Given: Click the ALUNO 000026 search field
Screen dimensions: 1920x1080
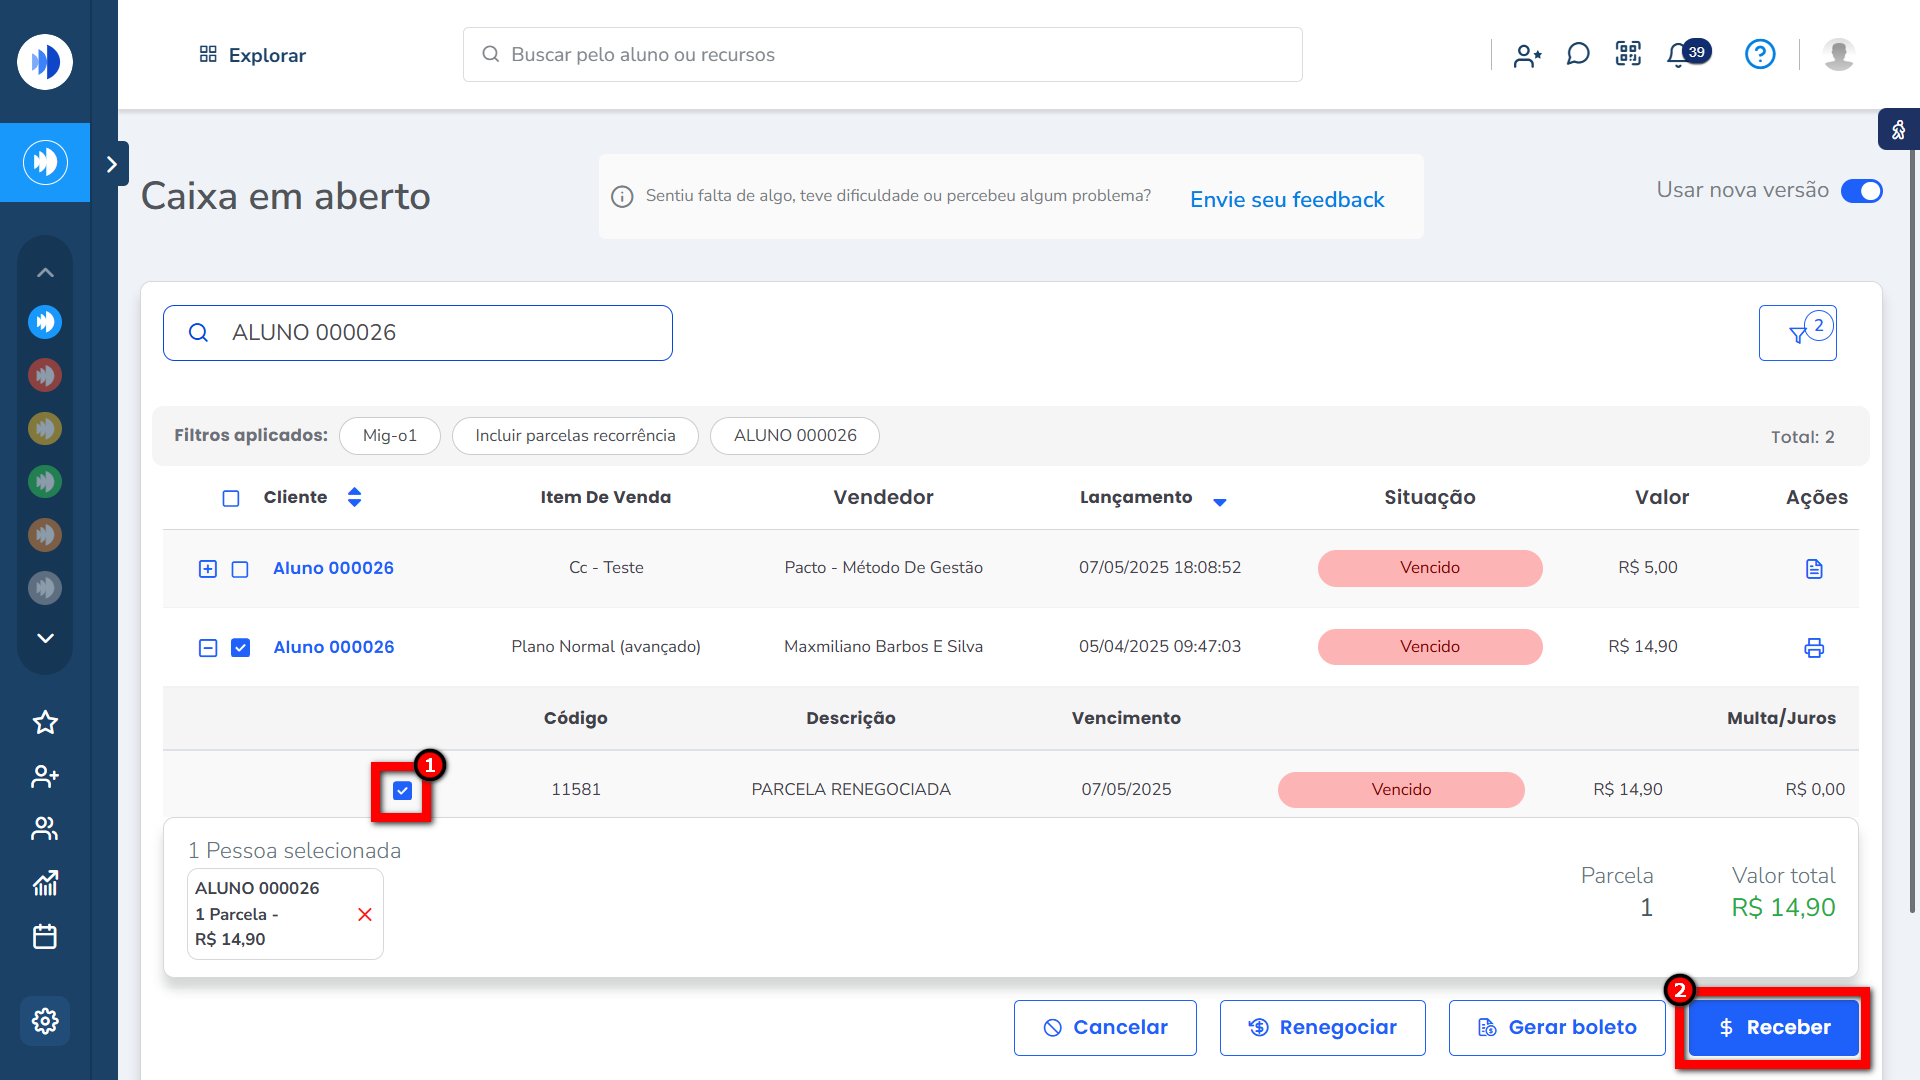Looking at the screenshot, I should coord(418,333).
